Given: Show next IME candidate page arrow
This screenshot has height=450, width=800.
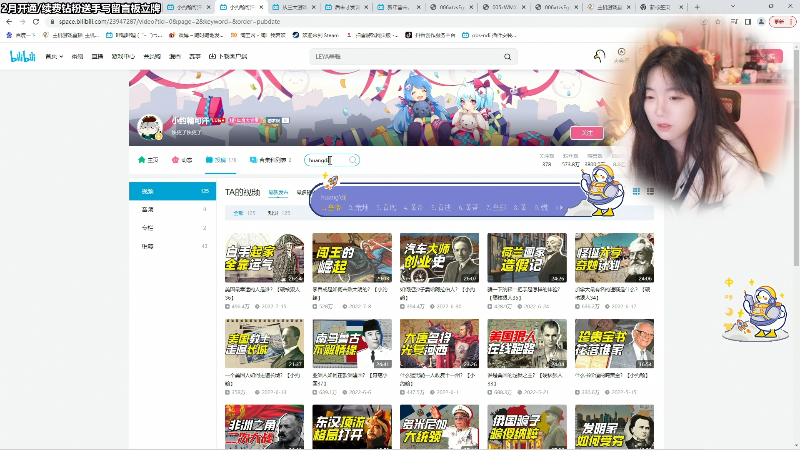Looking at the screenshot, I should point(560,208).
